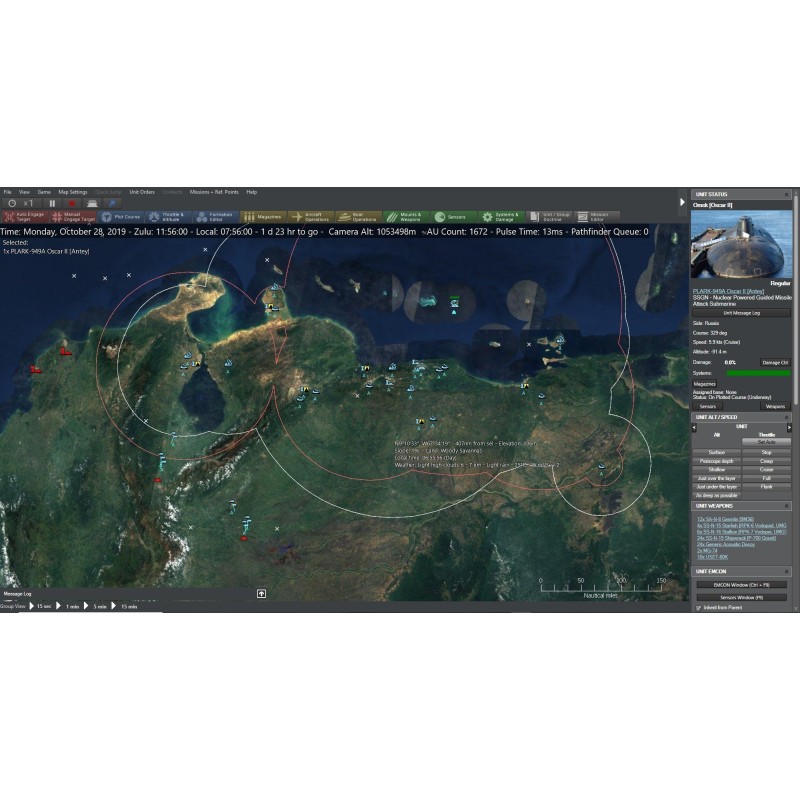Open Systems & Damage from toolbar
Image resolution: width=800 pixels, height=800 pixels.
500,216
